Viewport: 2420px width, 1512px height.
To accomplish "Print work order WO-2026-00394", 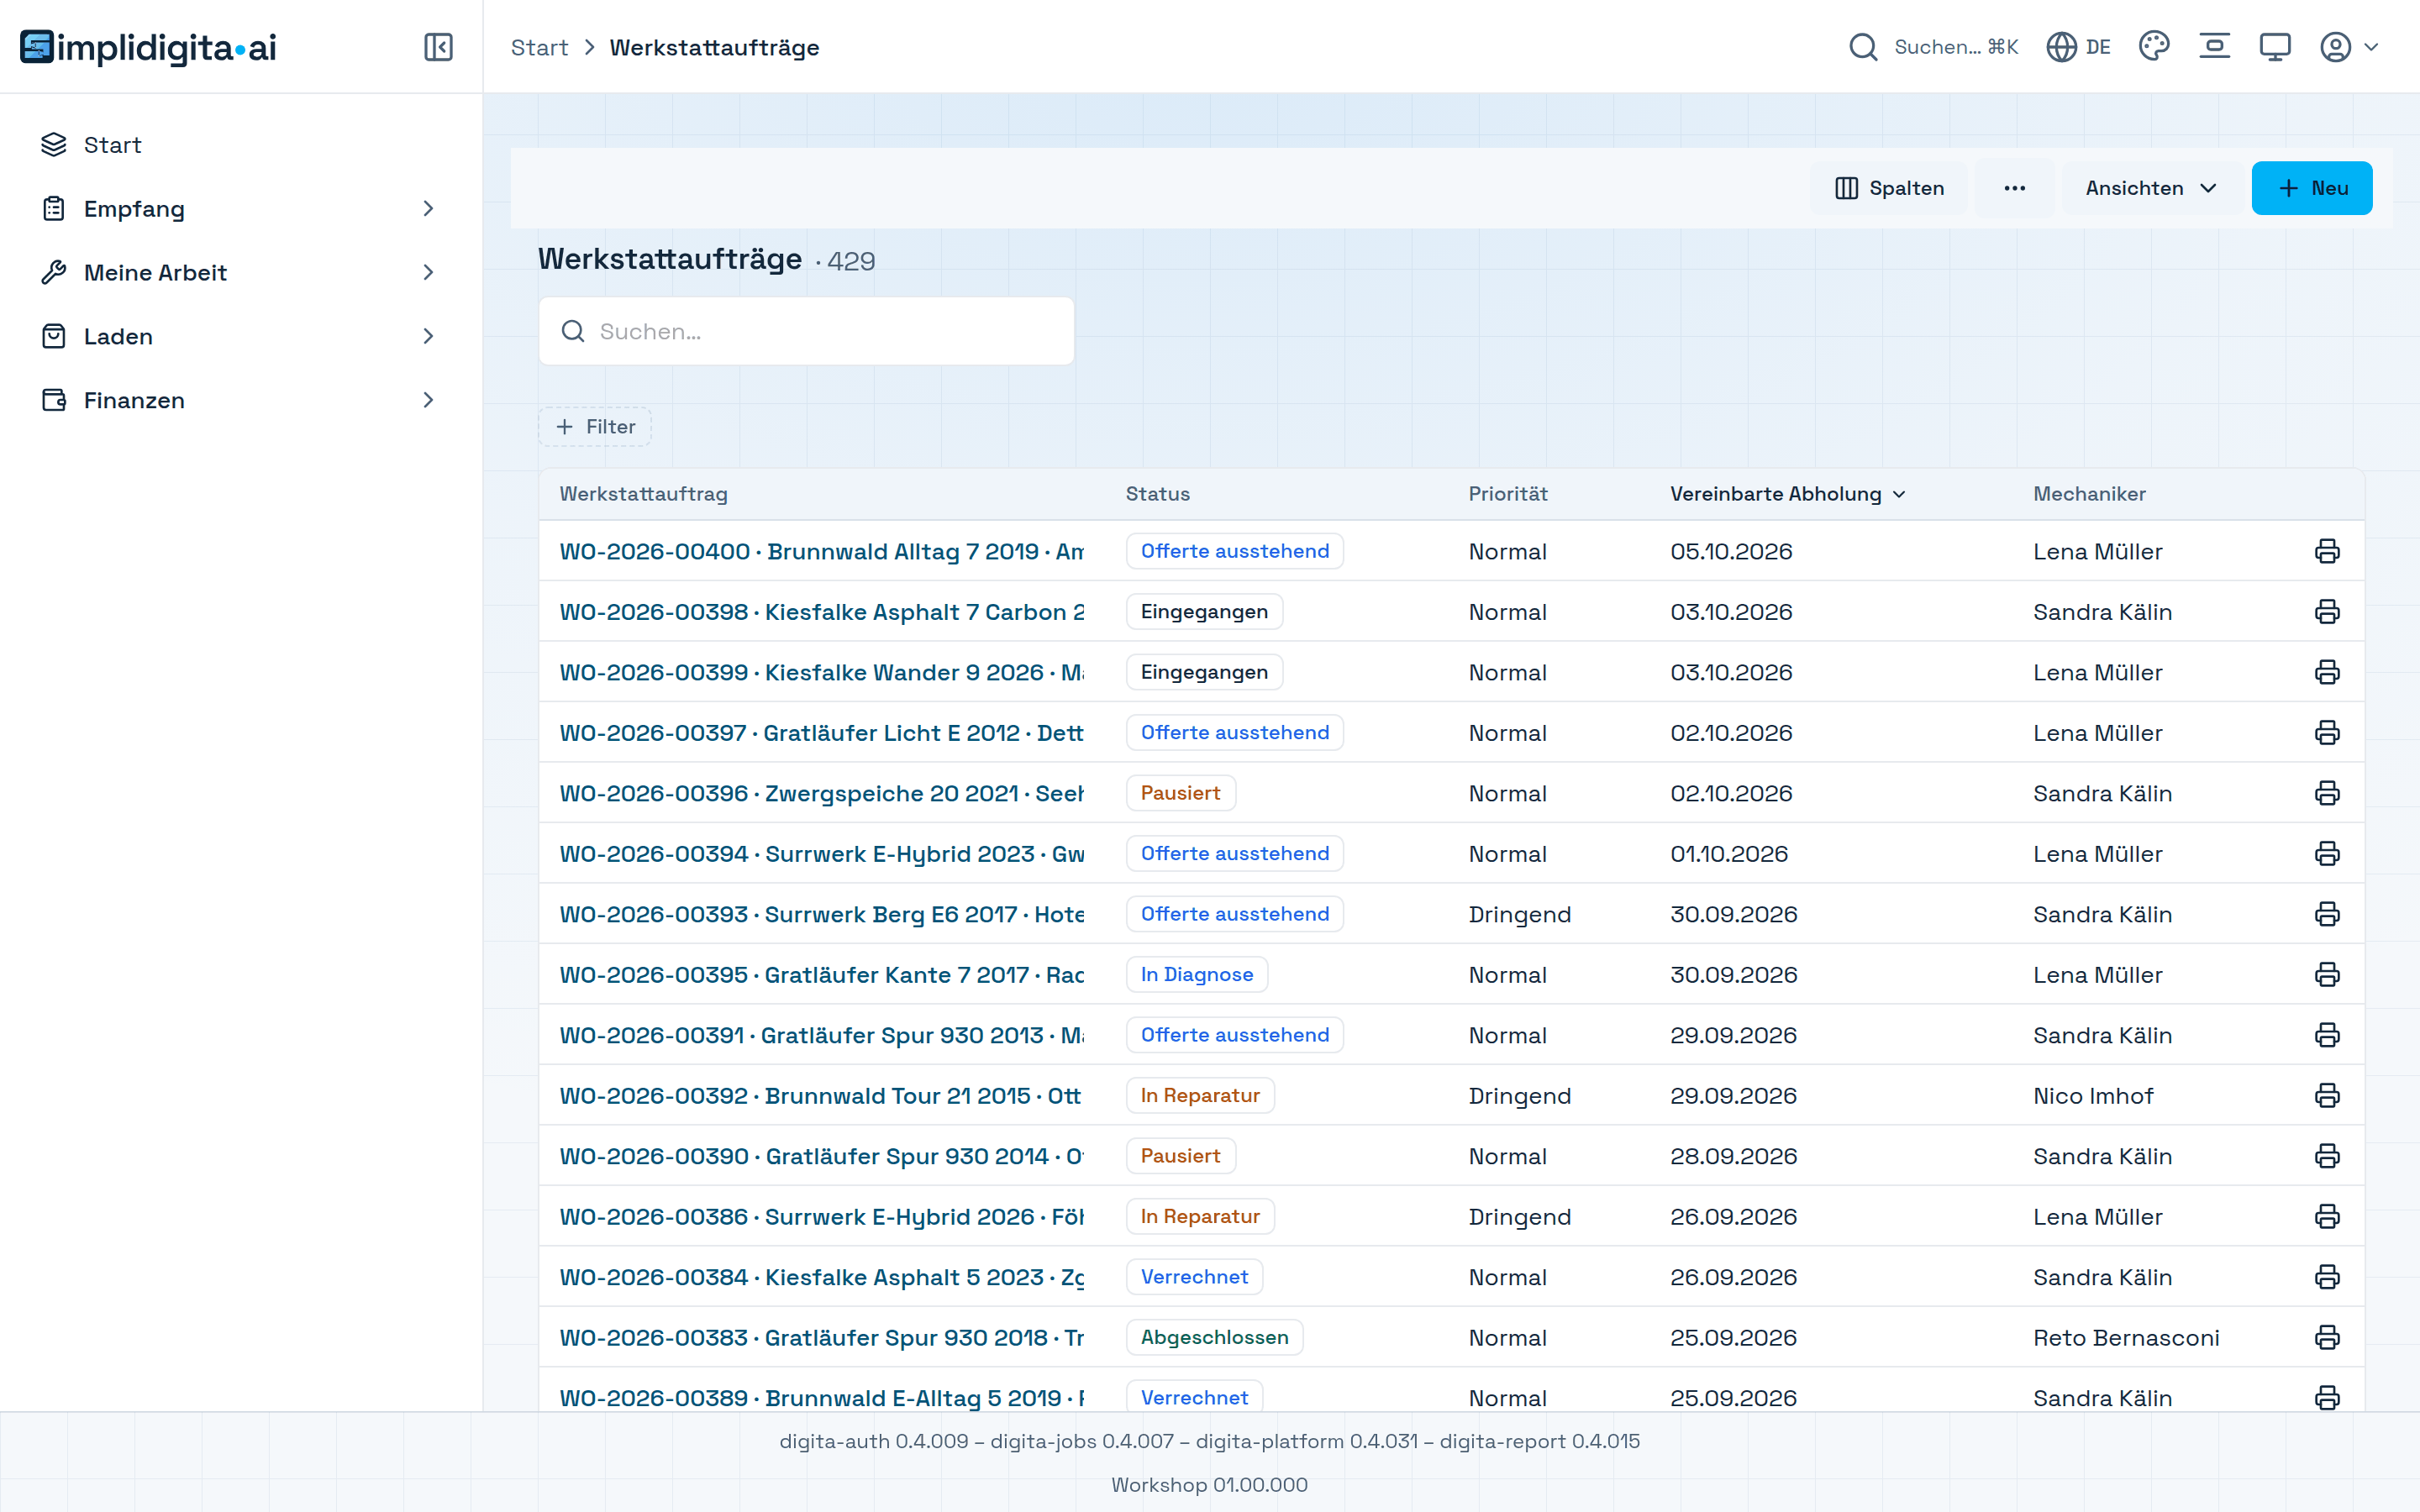I will (2327, 854).
